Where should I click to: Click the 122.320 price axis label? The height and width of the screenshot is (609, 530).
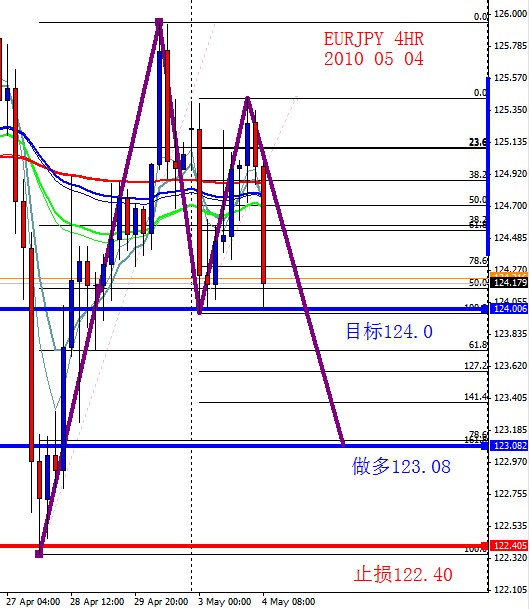[511, 557]
